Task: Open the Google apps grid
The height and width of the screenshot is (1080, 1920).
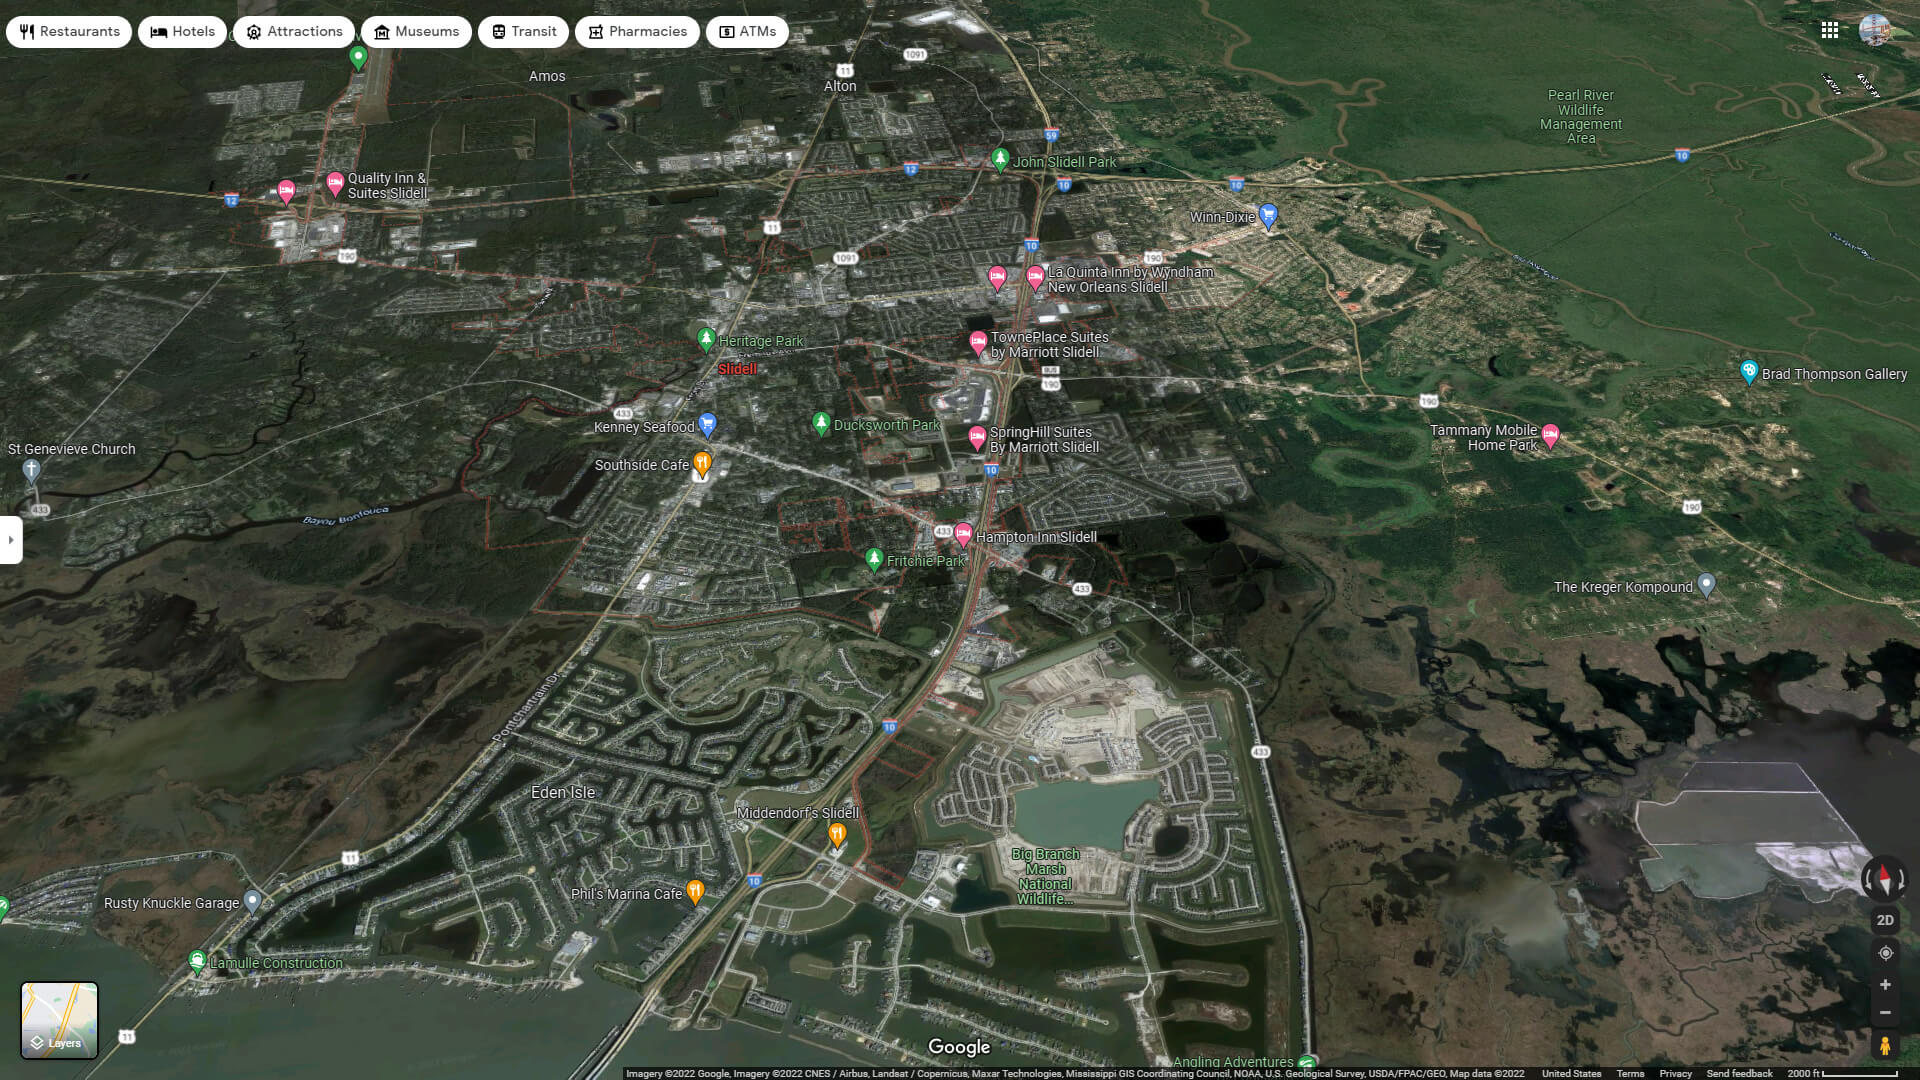Action: [x=1831, y=31]
